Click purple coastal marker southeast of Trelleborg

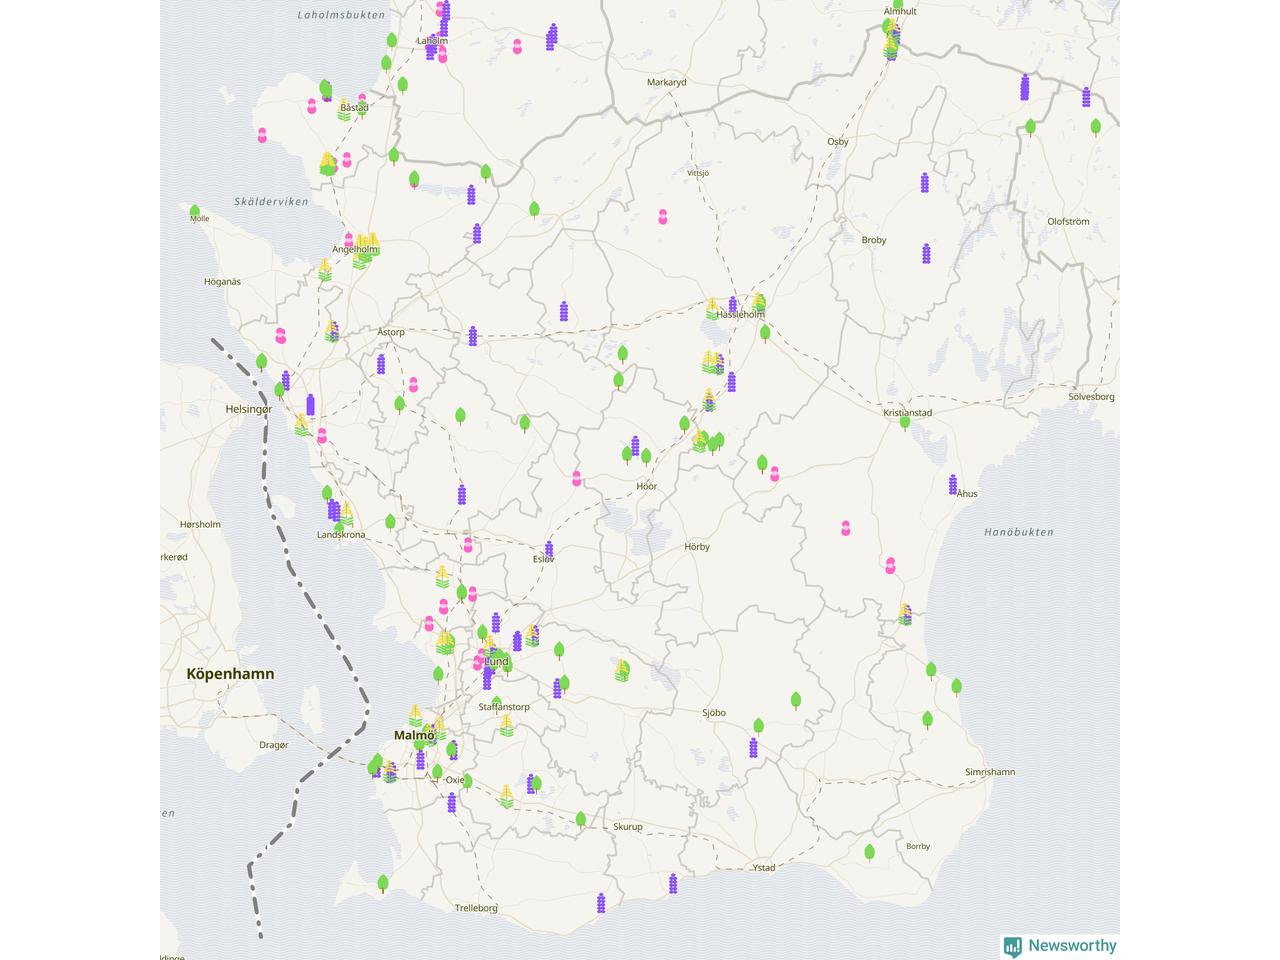pos(601,903)
